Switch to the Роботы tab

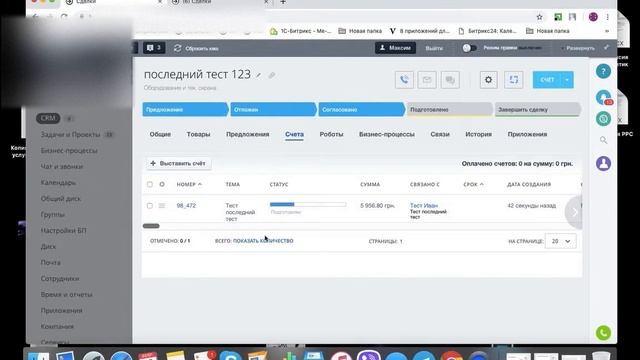click(331, 134)
